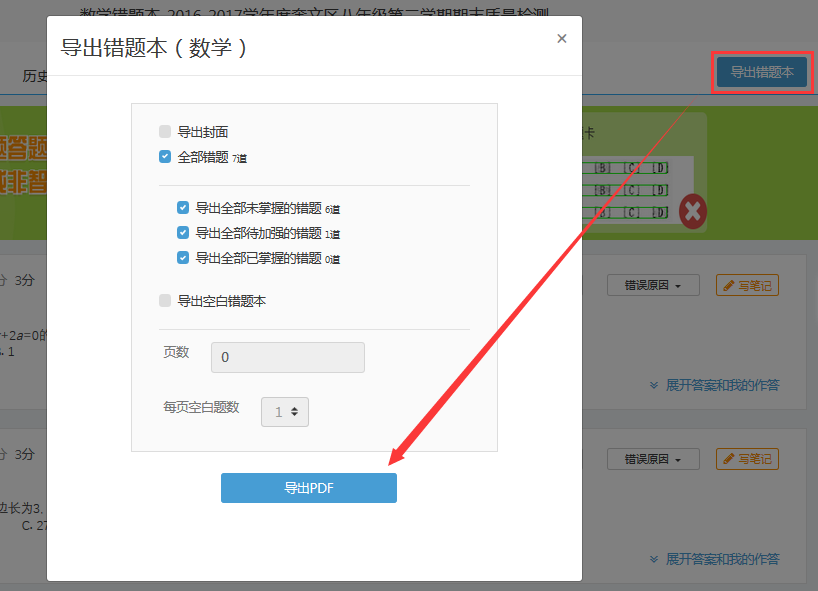The height and width of the screenshot is (591, 818).
Task: Toggle 导出全部未掌握的错题 checkbox
Action: point(183,208)
